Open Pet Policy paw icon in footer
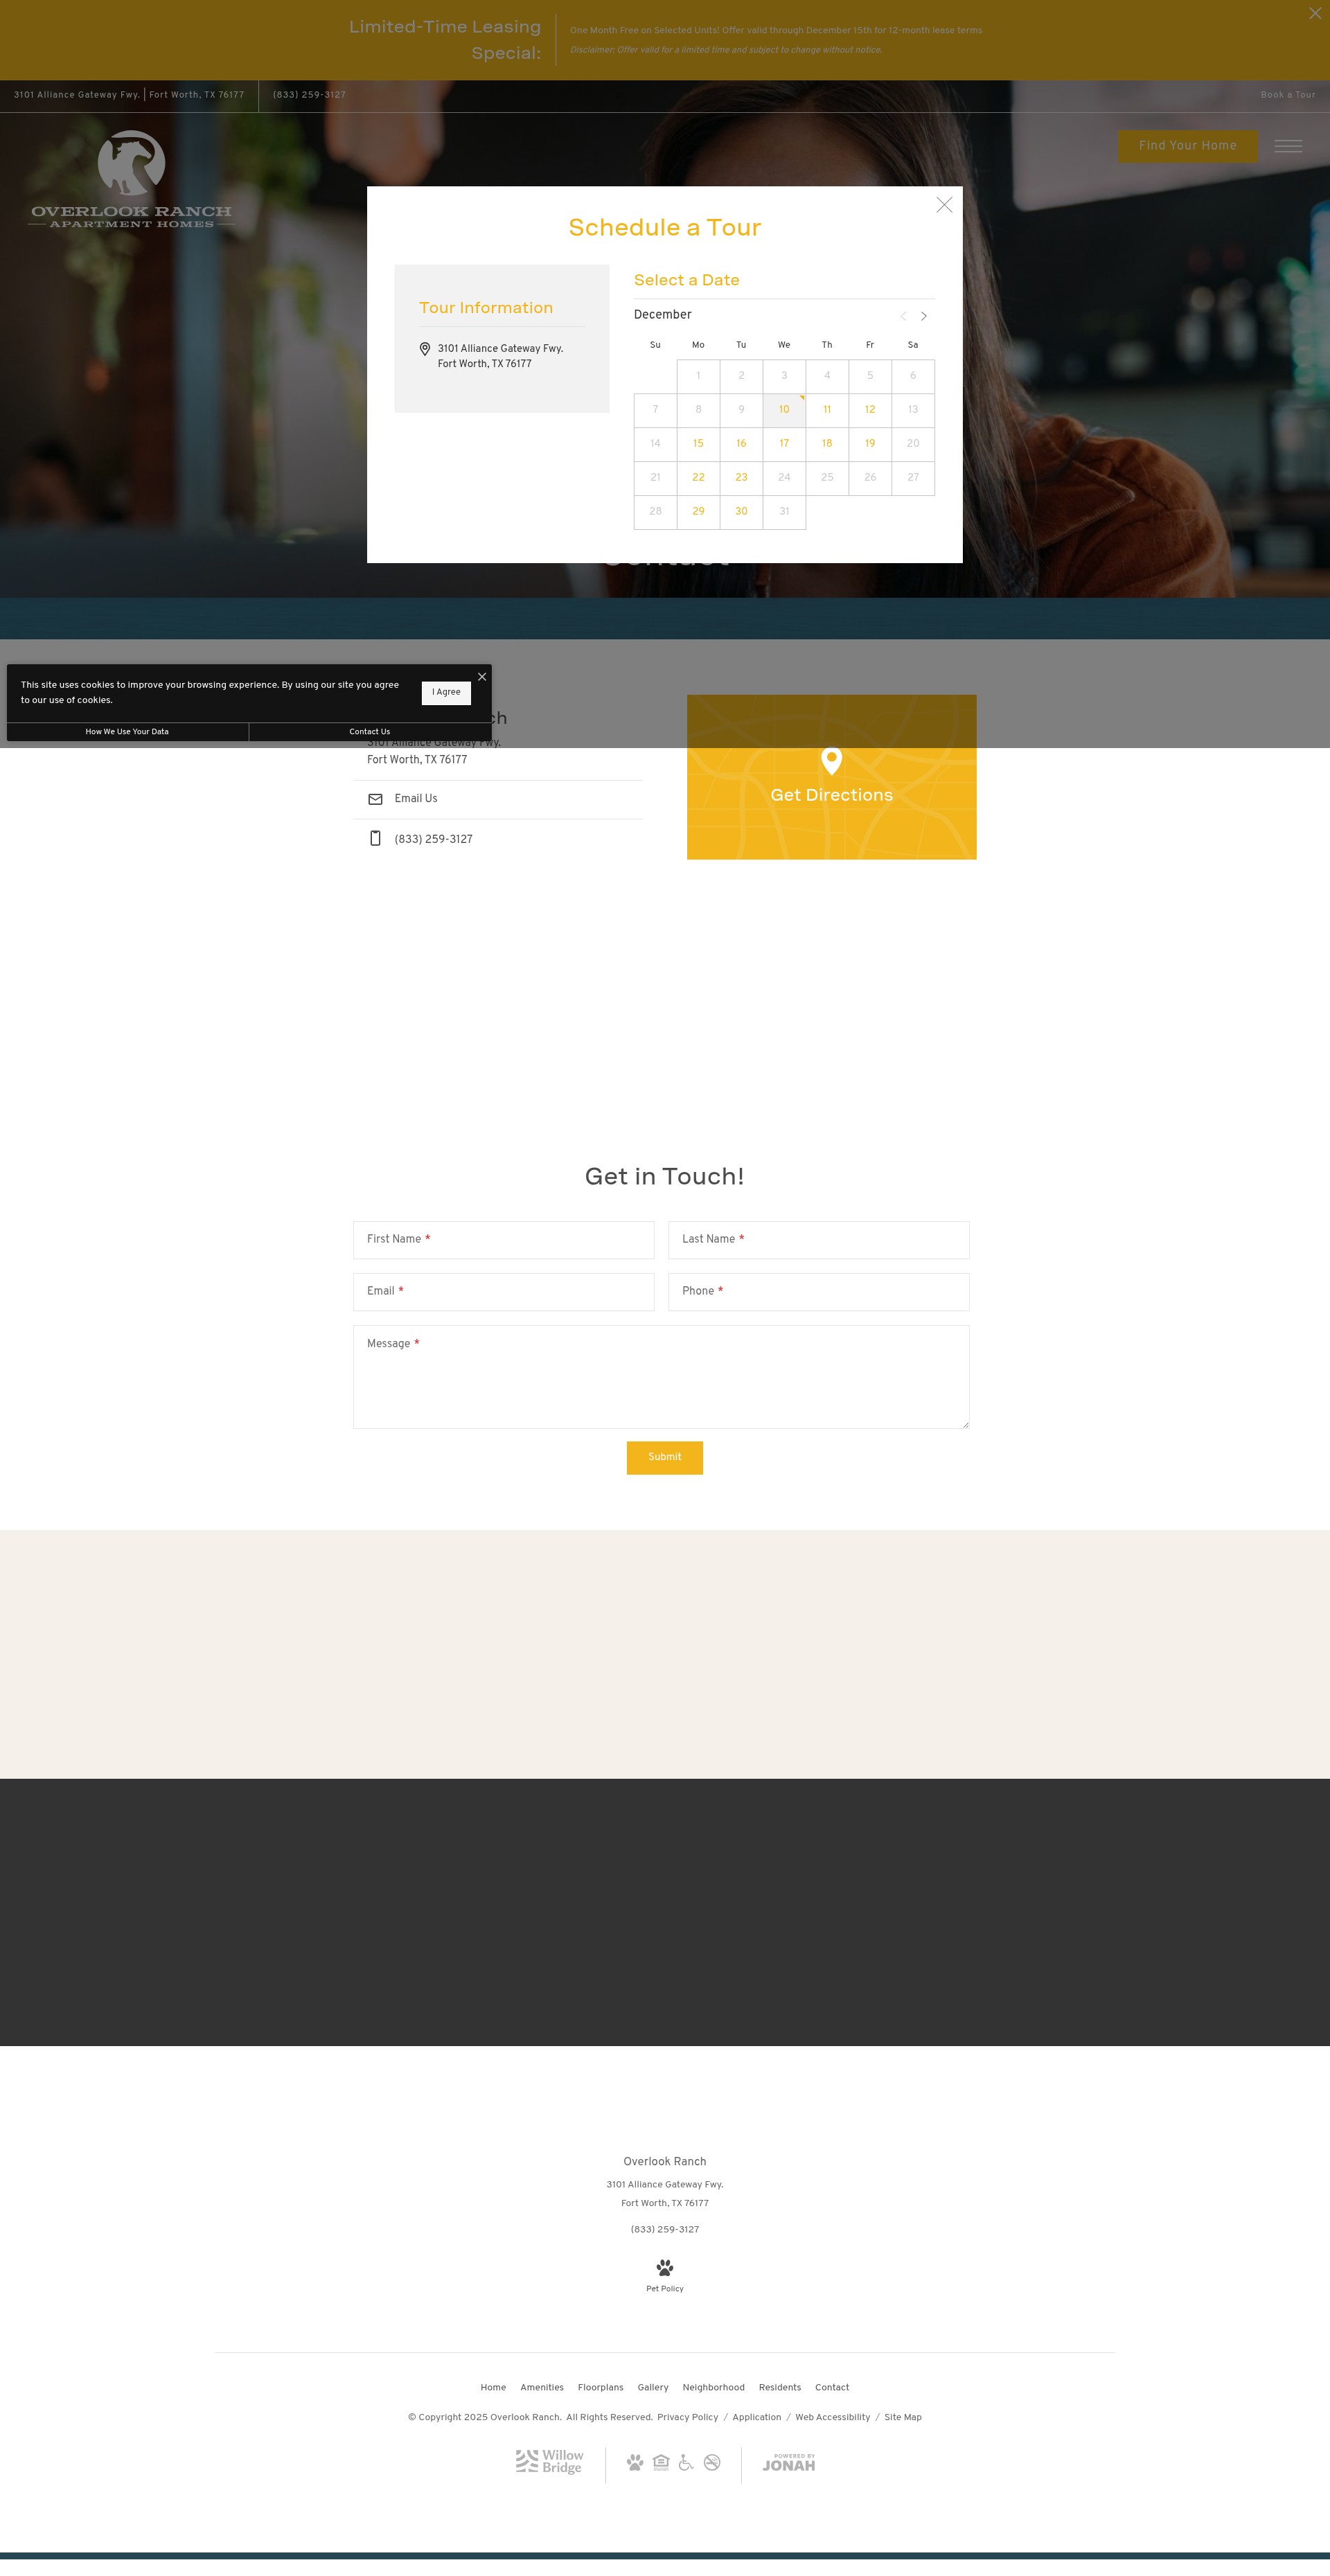The height and width of the screenshot is (2576, 1330). click(x=665, y=2267)
